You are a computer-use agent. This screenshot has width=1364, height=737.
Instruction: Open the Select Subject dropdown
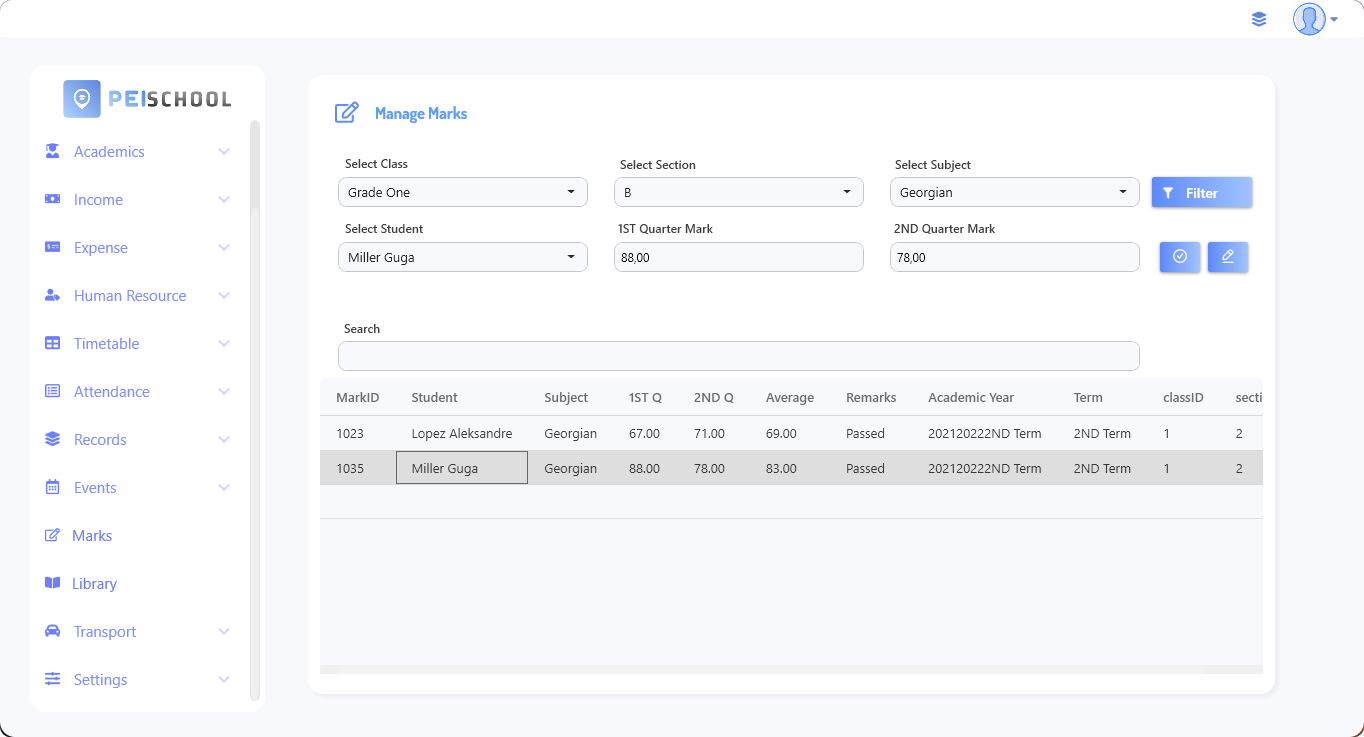click(1014, 192)
